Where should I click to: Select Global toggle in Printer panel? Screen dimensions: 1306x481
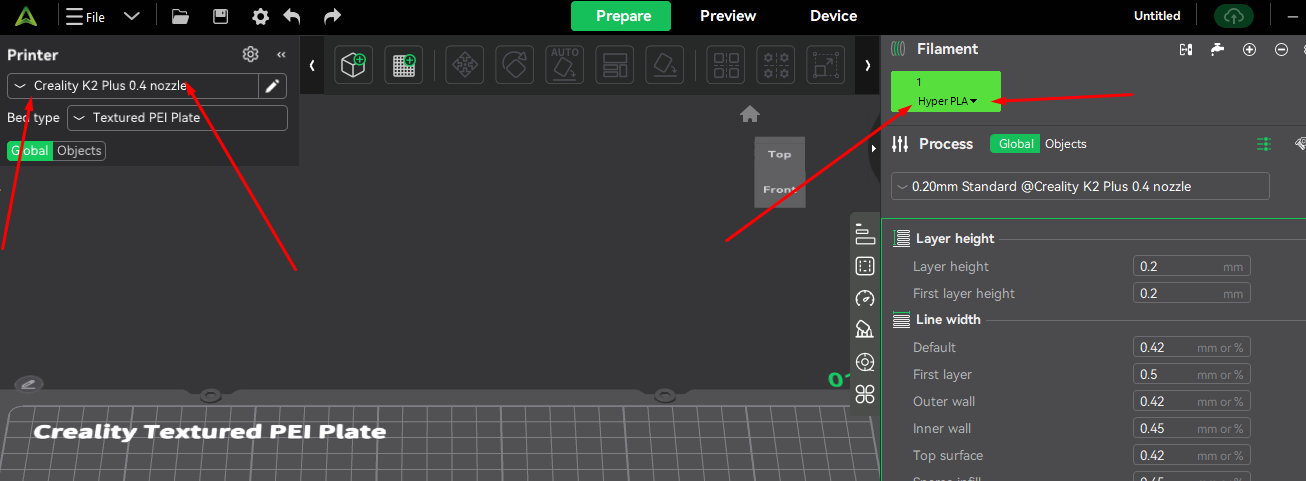click(29, 150)
